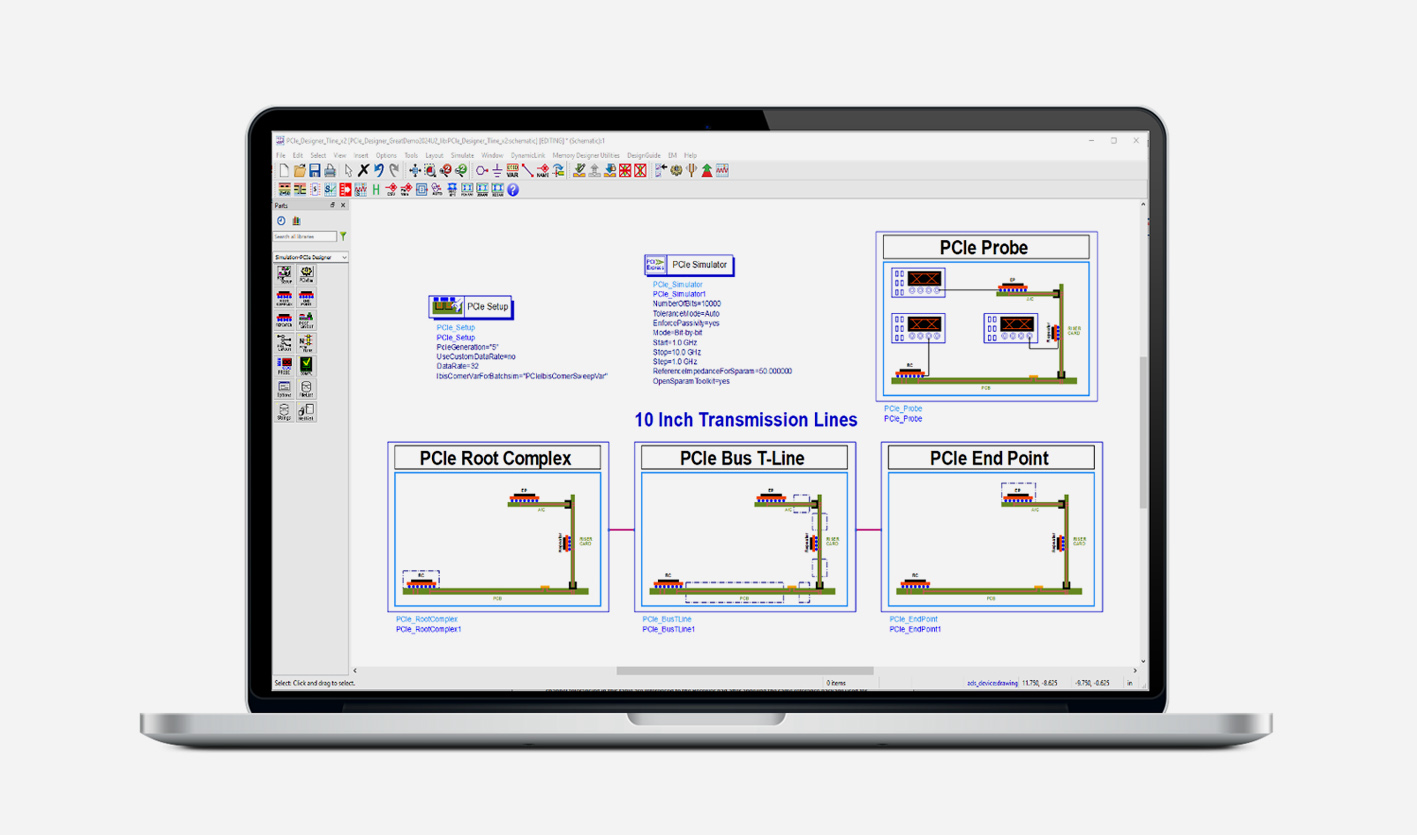
Task: Select the PCIe Probe part in the Parts panel
Action: 283,362
